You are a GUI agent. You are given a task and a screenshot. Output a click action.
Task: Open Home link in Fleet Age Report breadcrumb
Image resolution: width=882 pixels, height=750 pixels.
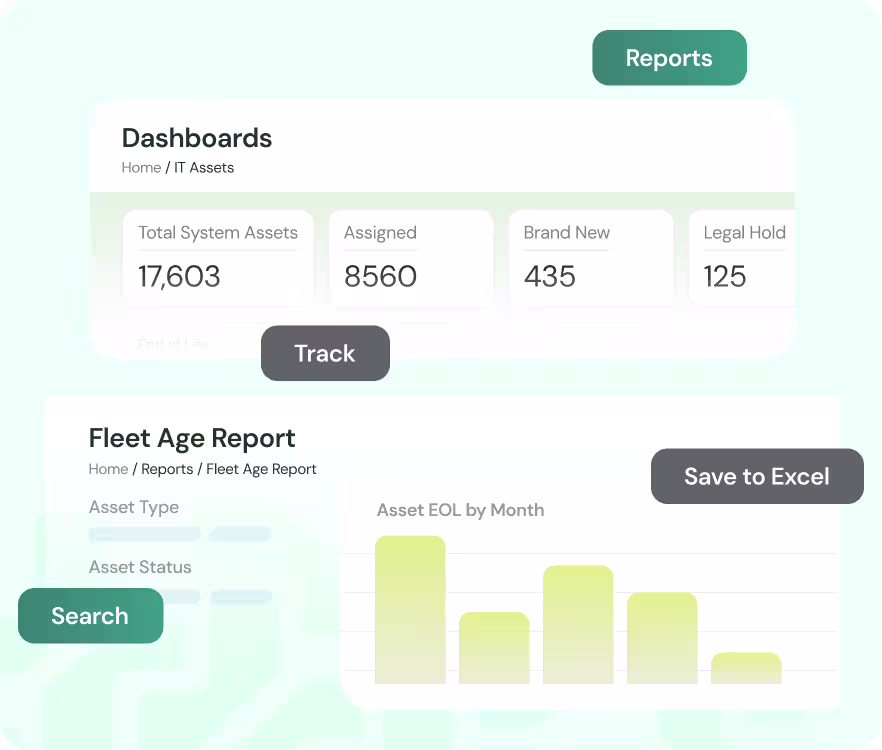[x=108, y=469]
